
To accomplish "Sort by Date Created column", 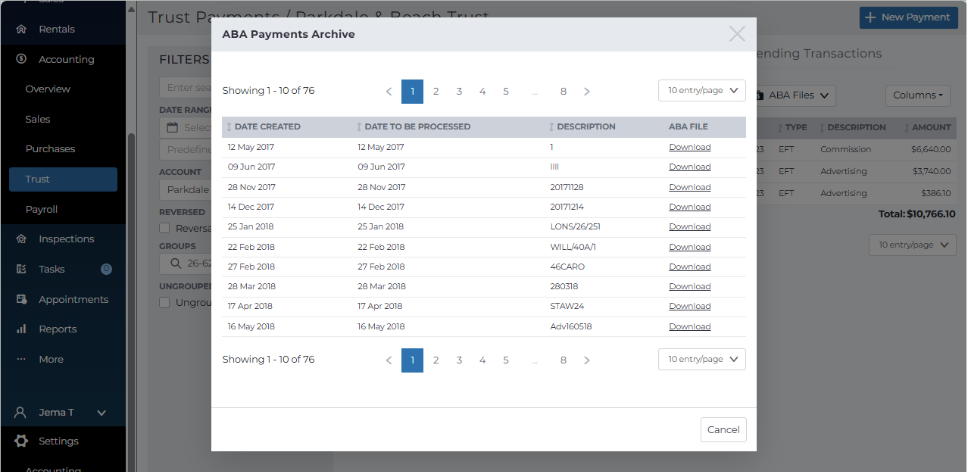I will (264, 126).
